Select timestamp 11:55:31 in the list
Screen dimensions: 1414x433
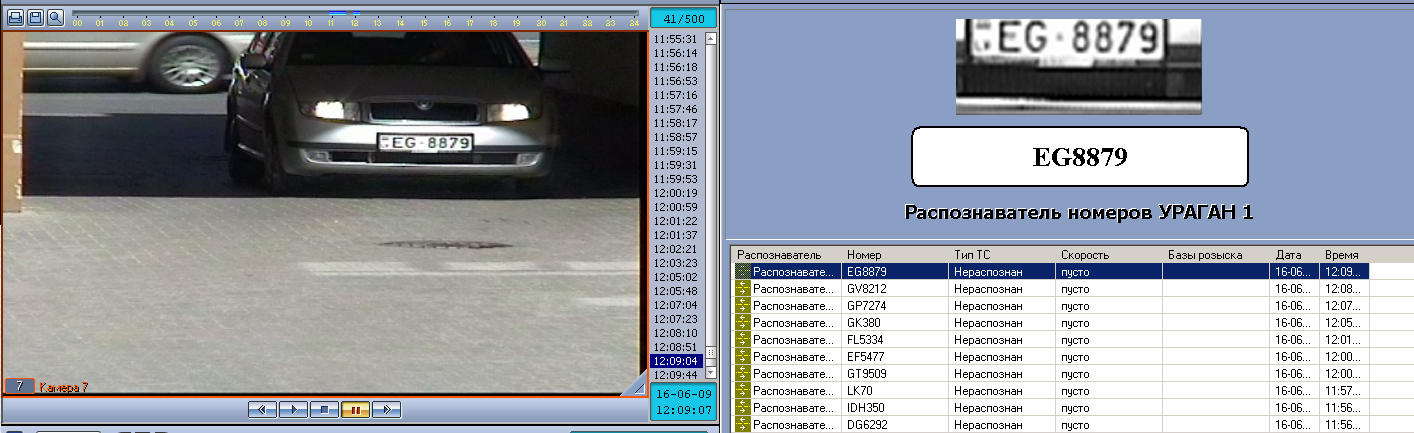point(675,39)
